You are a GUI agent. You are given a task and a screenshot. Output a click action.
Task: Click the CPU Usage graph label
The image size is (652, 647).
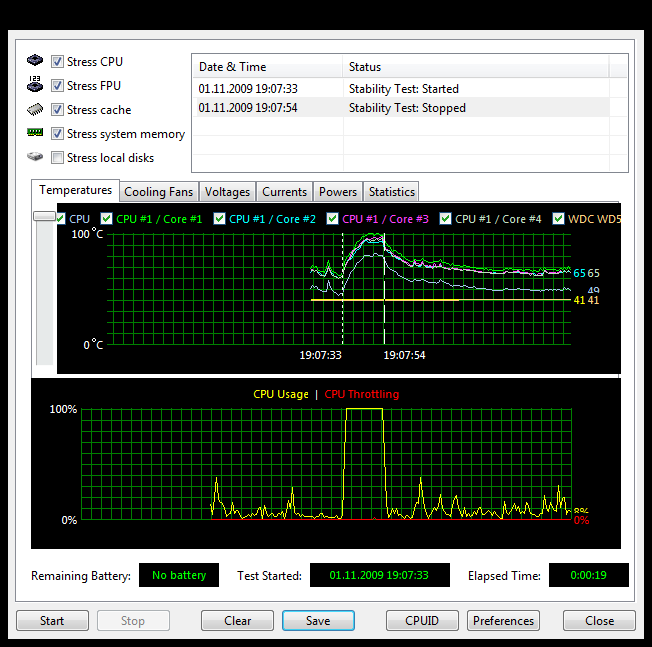[x=281, y=394]
